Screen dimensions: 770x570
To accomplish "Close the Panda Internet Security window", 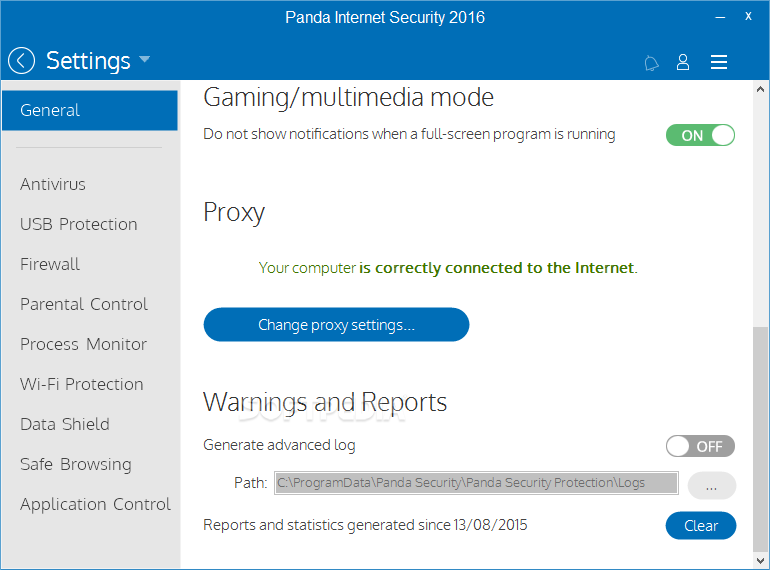I will click(x=748, y=17).
